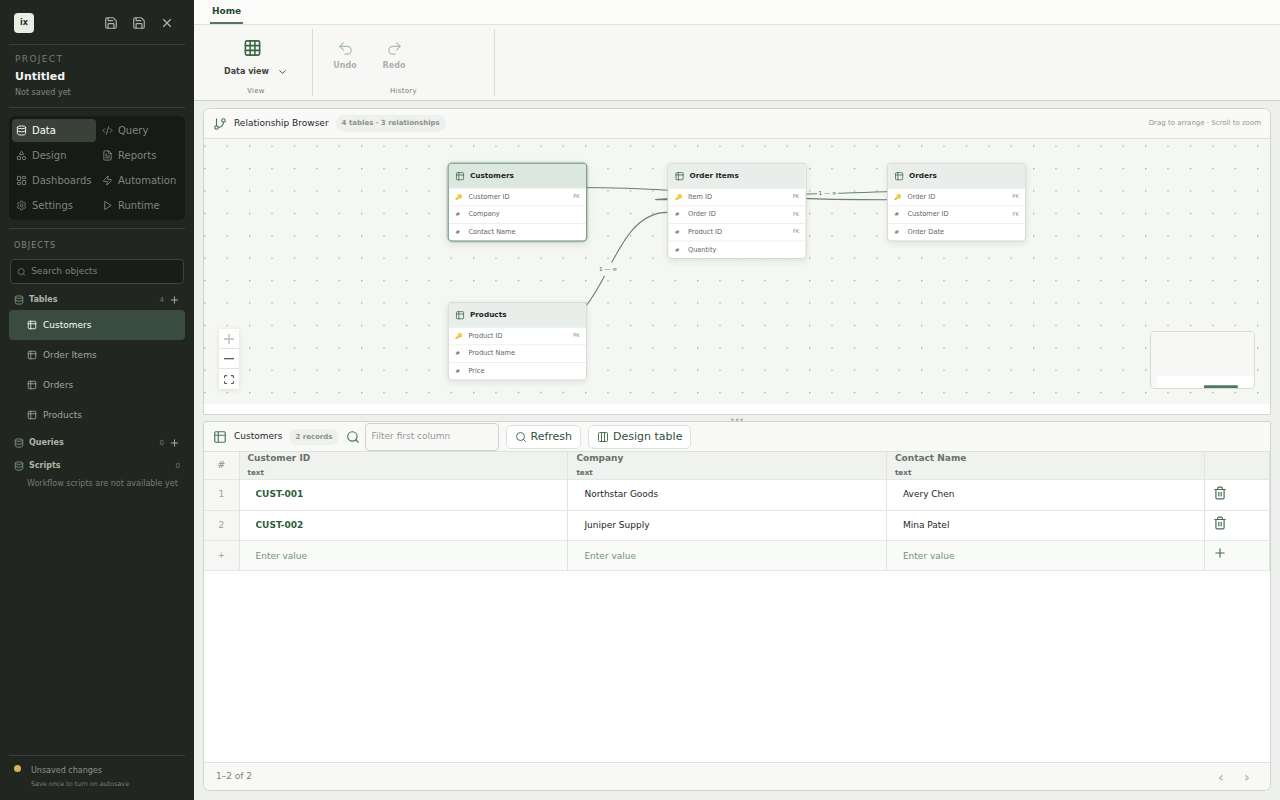Viewport: 1280px width, 800px height.
Task: Click the search magnifier icon beside records badge
Action: pos(353,437)
